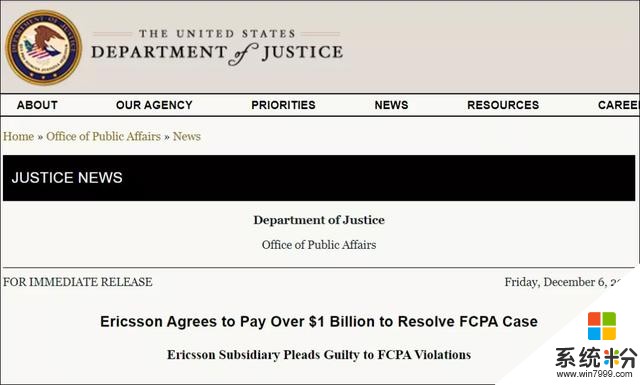The width and height of the screenshot is (640, 385).
Task: Click the Department of Justice seal logo
Action: pos(43,48)
